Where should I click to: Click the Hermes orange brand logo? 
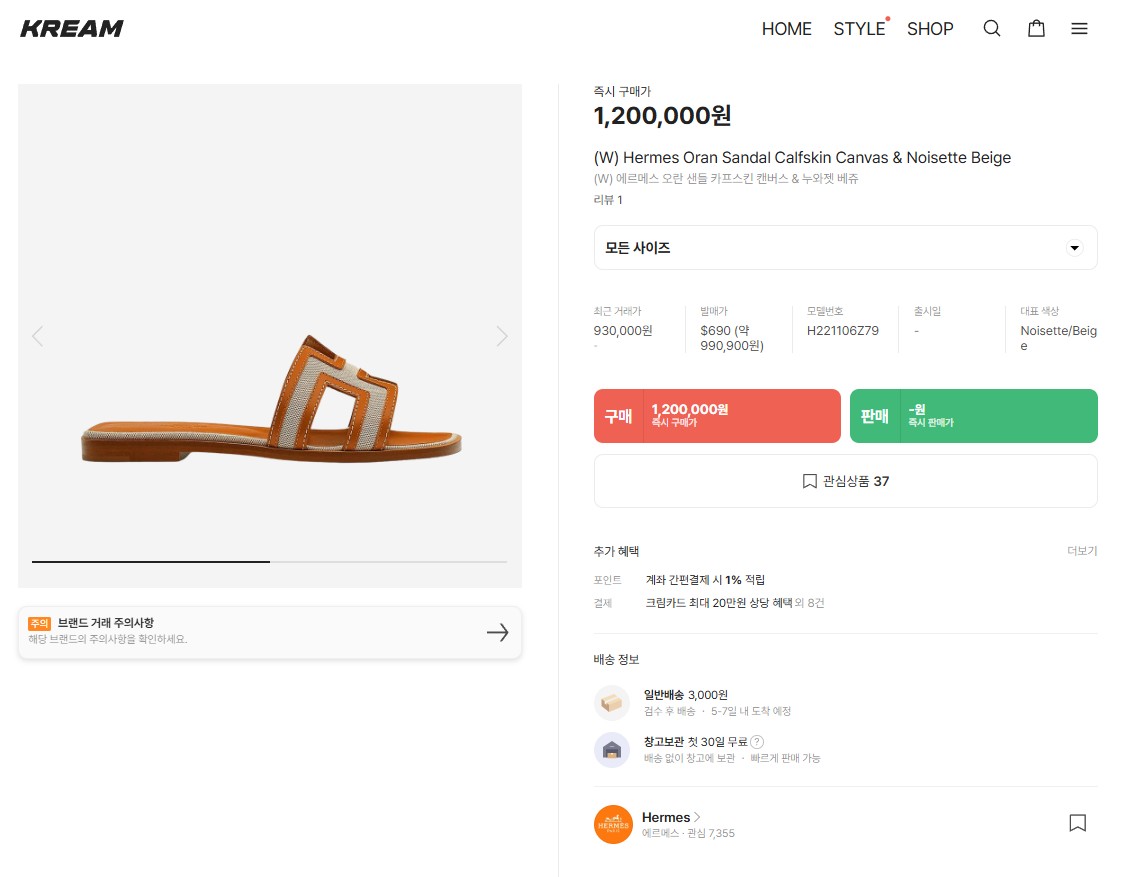[x=613, y=824]
